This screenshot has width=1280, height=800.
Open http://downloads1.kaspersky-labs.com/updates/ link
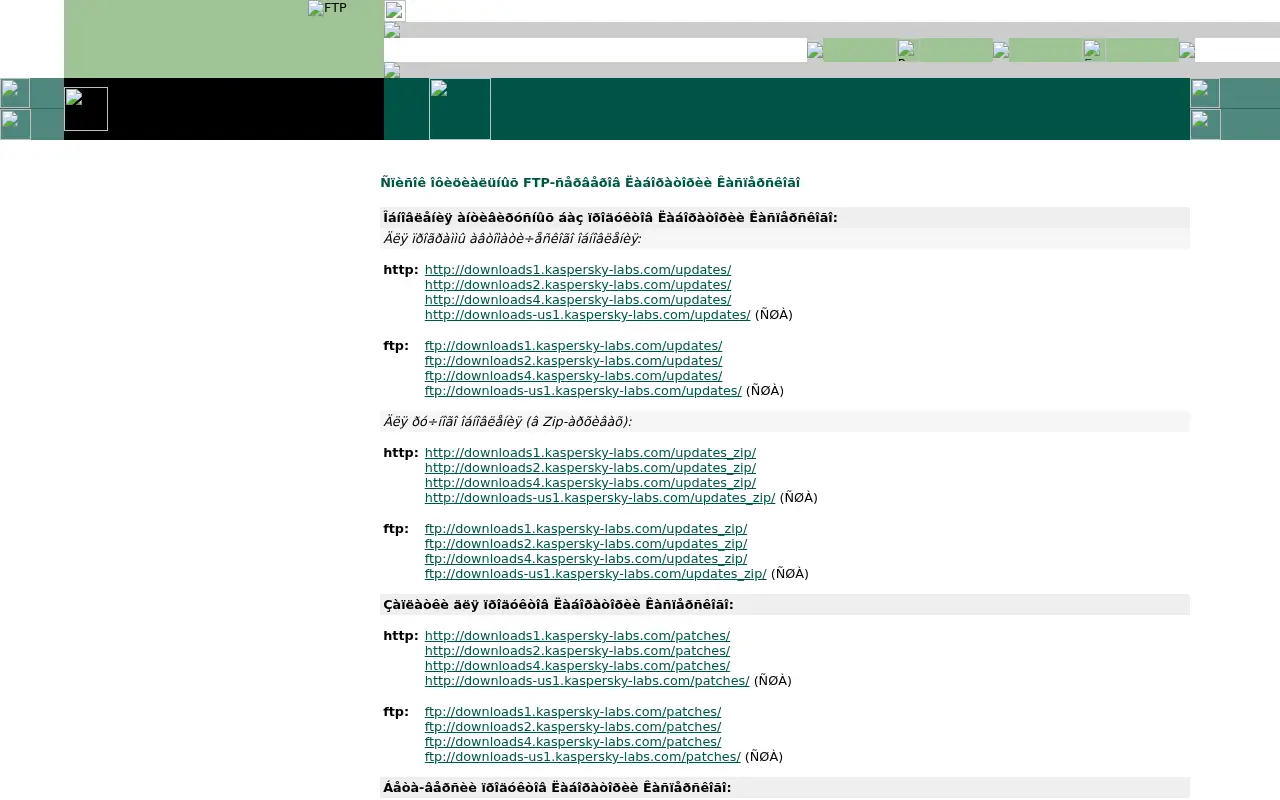coord(578,270)
